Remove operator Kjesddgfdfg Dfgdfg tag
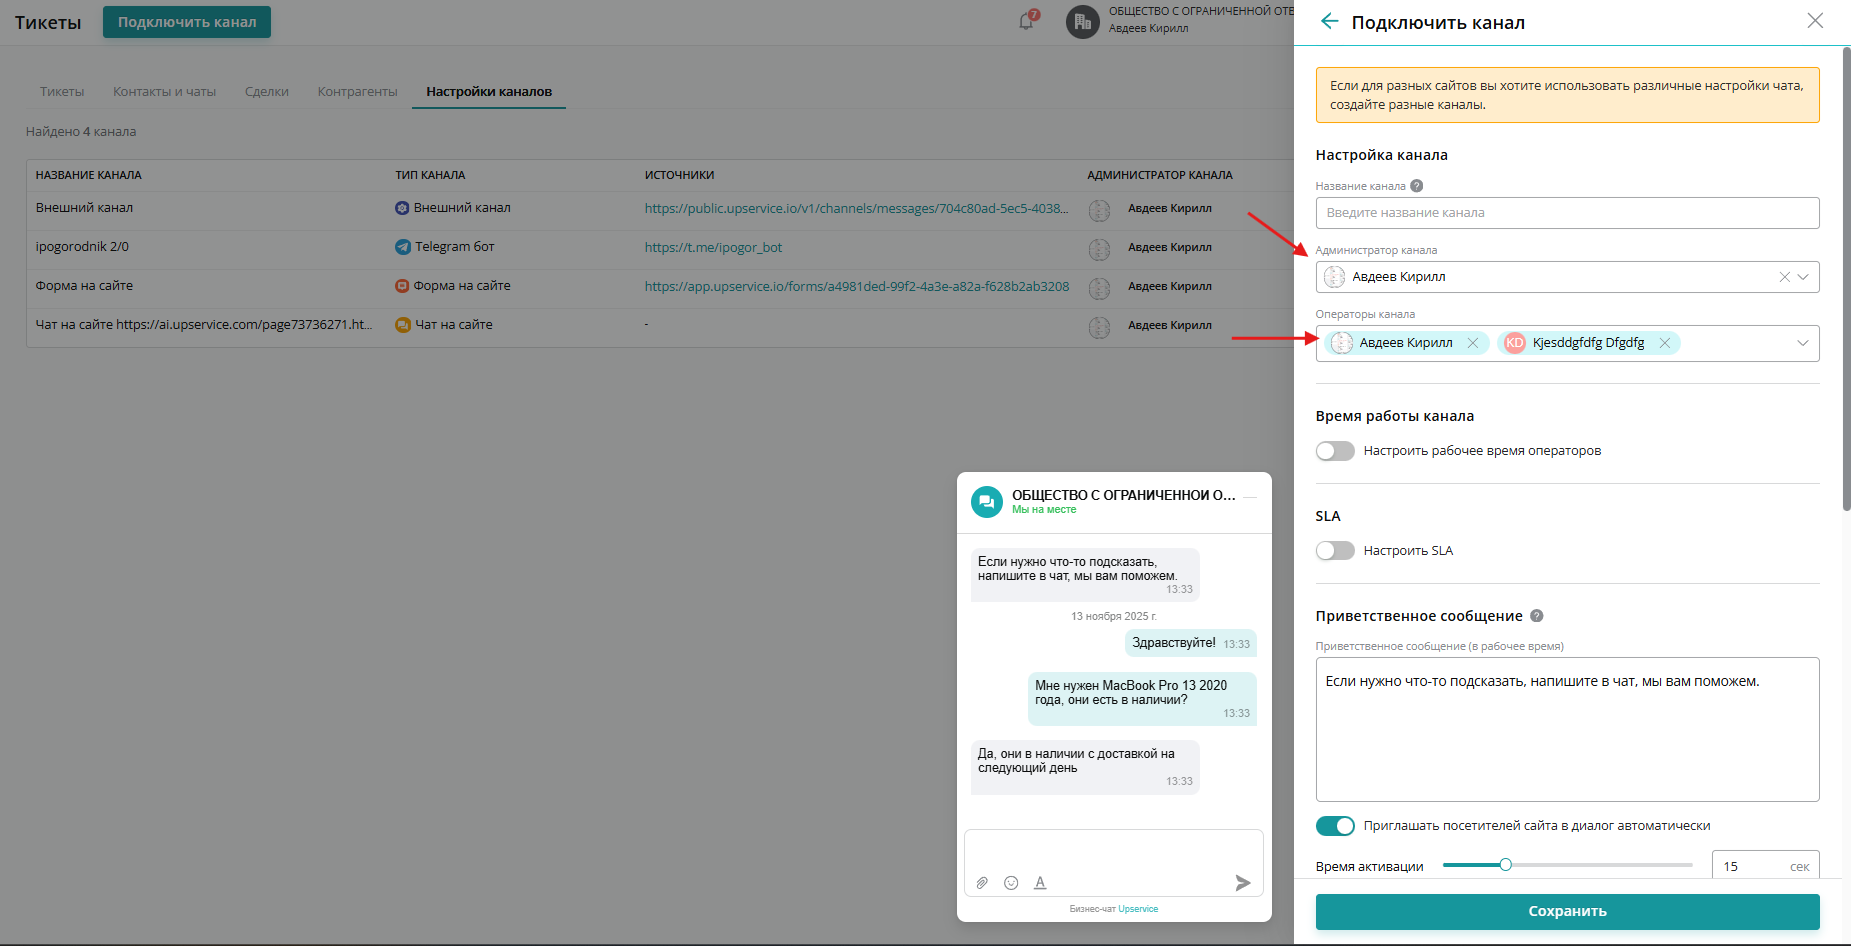The image size is (1851, 946). (x=1665, y=343)
